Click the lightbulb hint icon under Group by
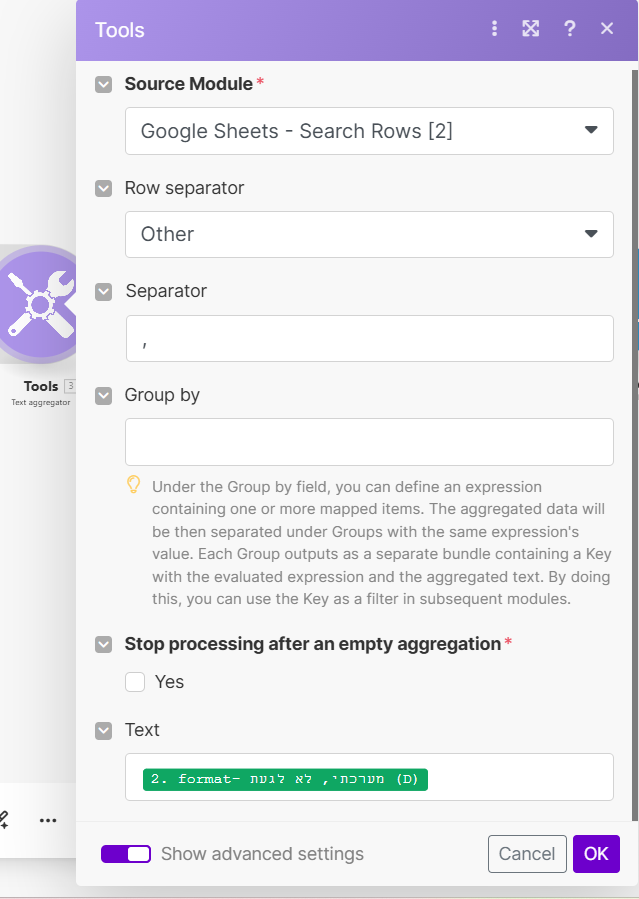The width and height of the screenshot is (639, 899). (134, 485)
